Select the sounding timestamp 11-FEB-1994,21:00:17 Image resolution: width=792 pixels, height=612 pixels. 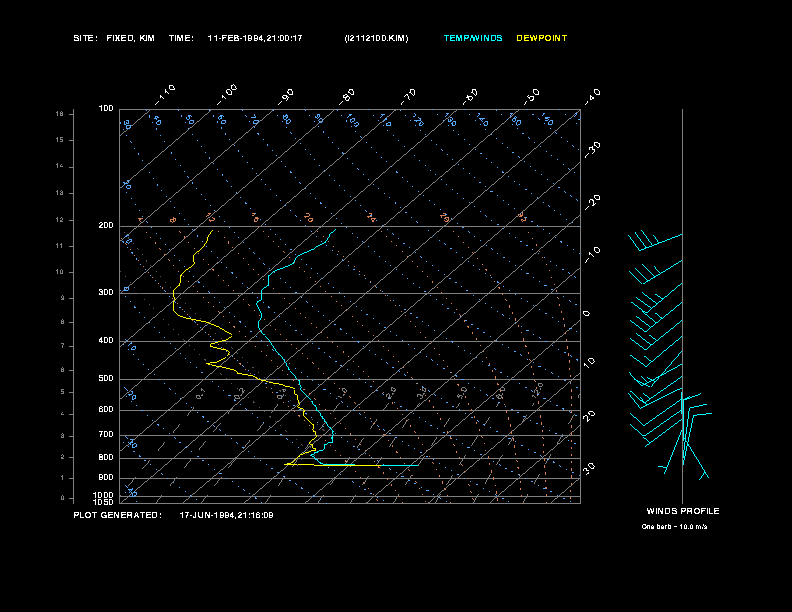coord(255,38)
